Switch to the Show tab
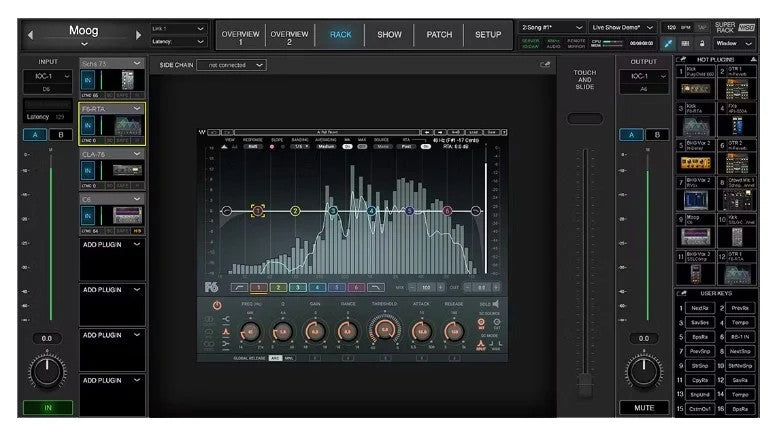780x433 pixels. tap(390, 35)
